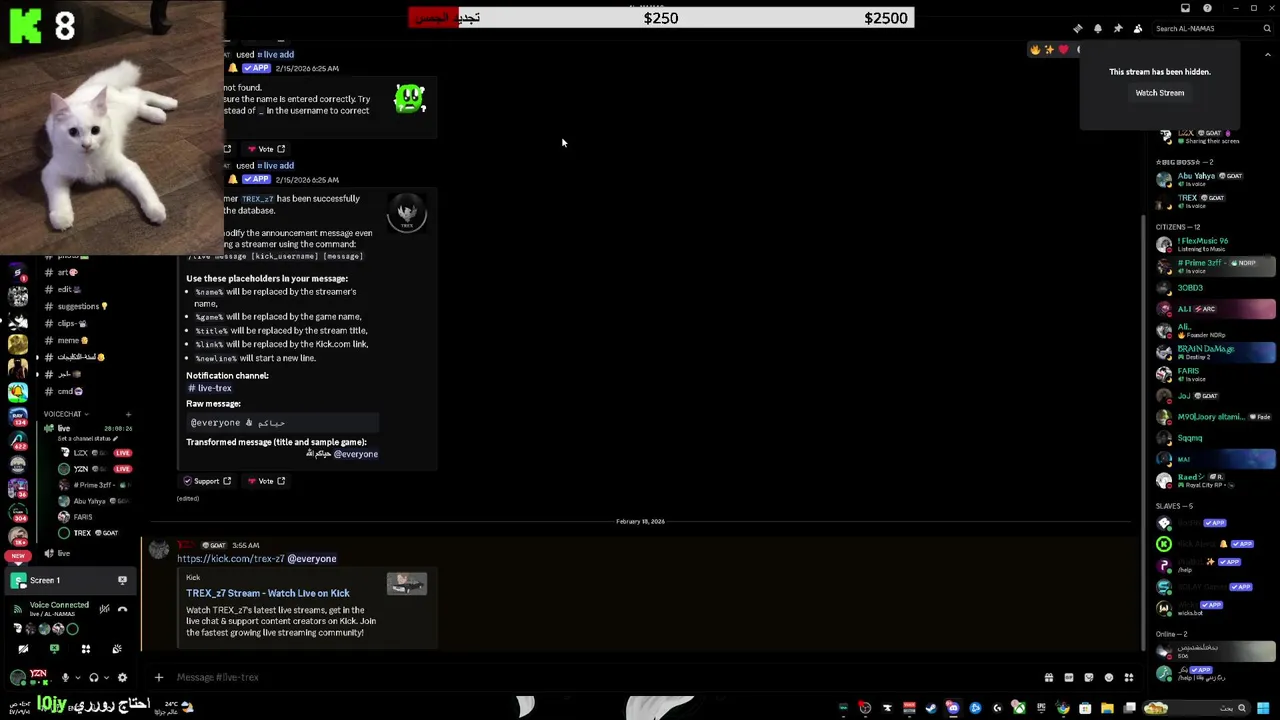This screenshot has height=720, width=1280.
Task: Deafen with the headphones icon
Action: [93, 677]
